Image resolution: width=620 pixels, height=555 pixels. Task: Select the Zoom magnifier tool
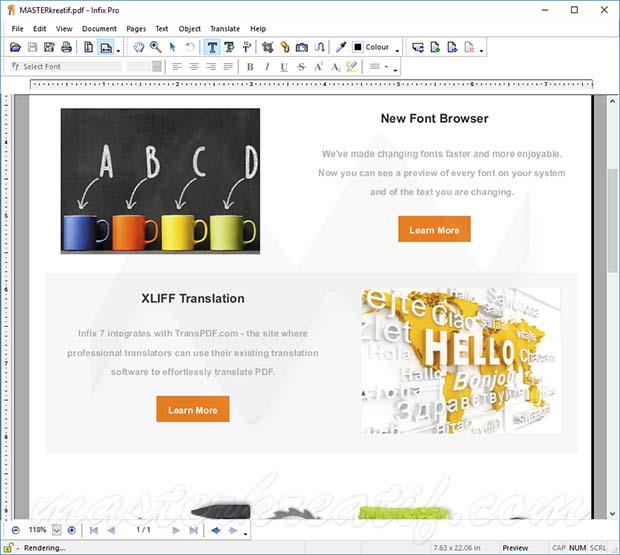point(155,47)
